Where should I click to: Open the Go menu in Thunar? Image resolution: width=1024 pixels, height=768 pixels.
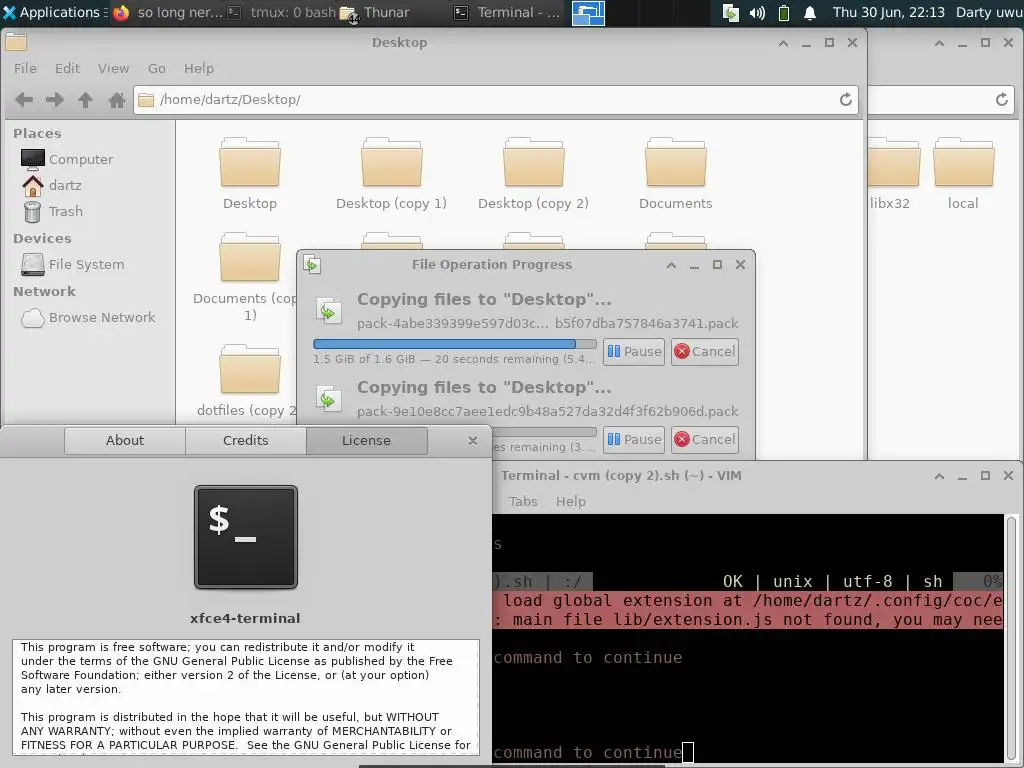(157, 69)
